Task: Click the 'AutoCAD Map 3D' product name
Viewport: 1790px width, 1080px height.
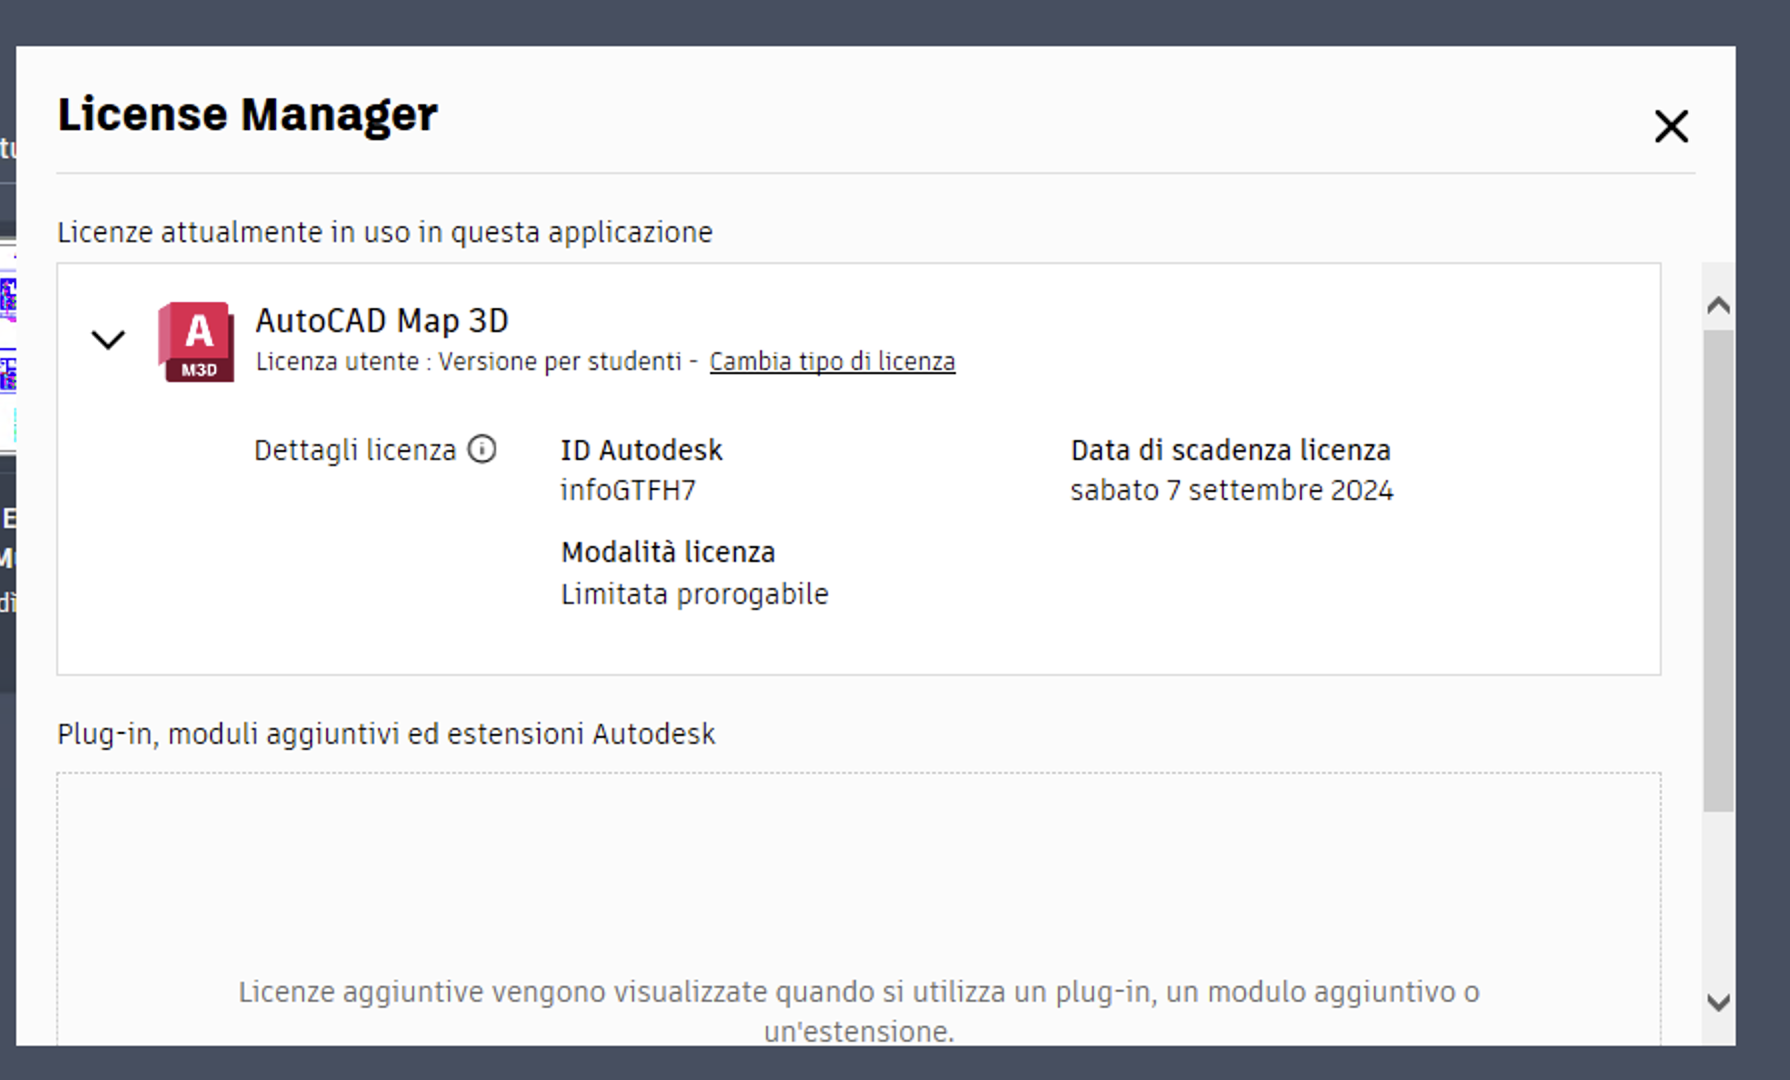Action: coord(382,321)
